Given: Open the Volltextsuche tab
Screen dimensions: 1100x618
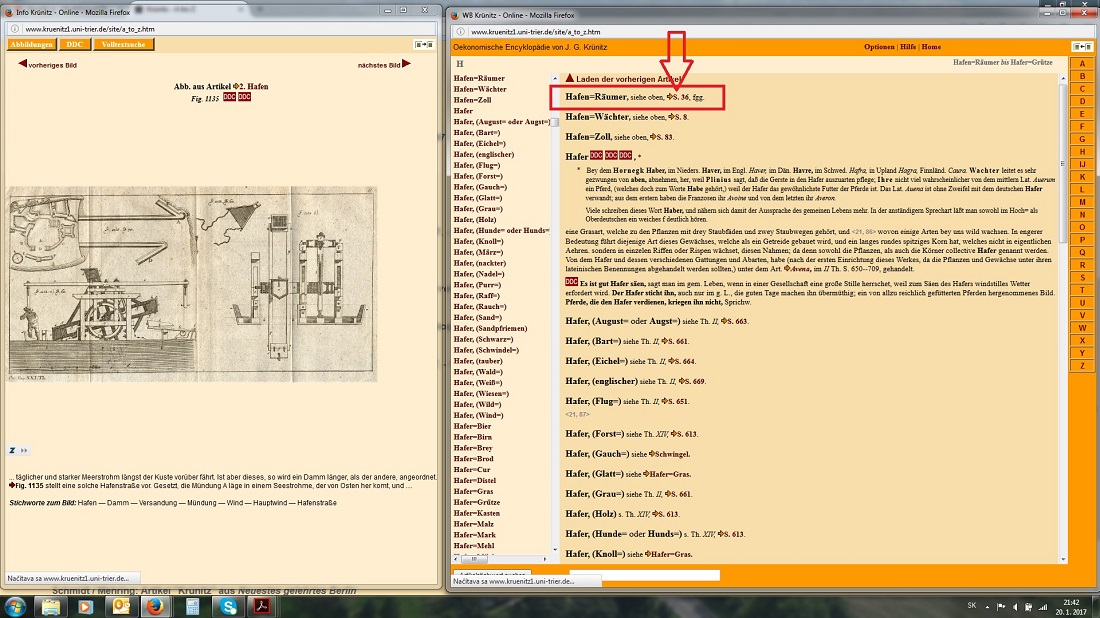Looking at the screenshot, I should pyautogui.click(x=125, y=45).
